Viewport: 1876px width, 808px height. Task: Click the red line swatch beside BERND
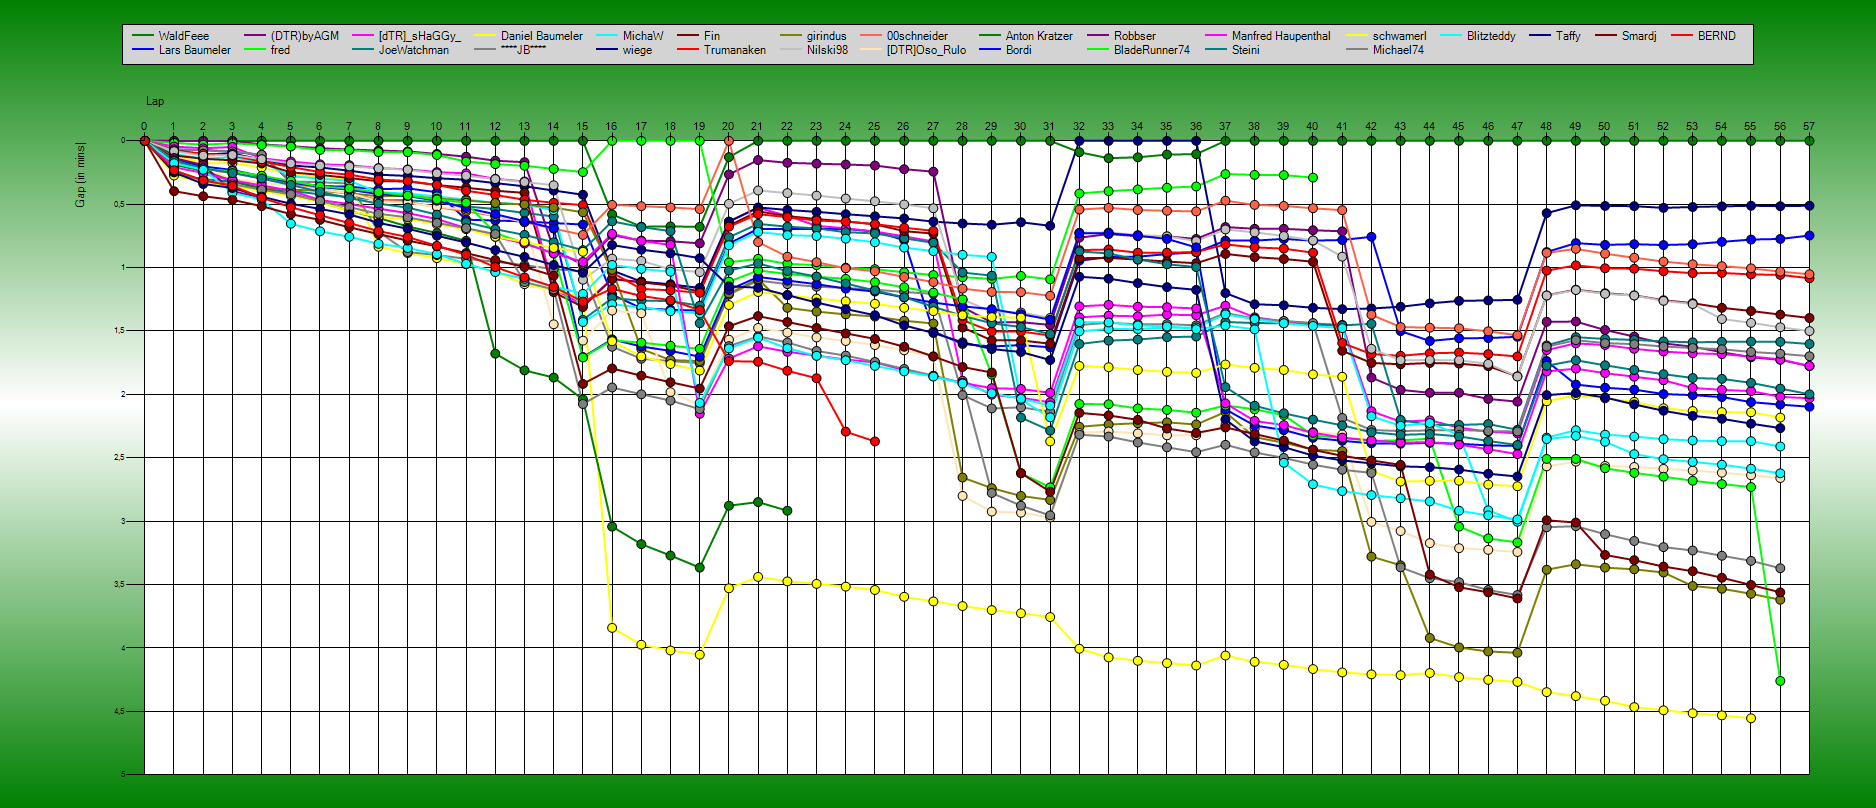[x=1683, y=36]
